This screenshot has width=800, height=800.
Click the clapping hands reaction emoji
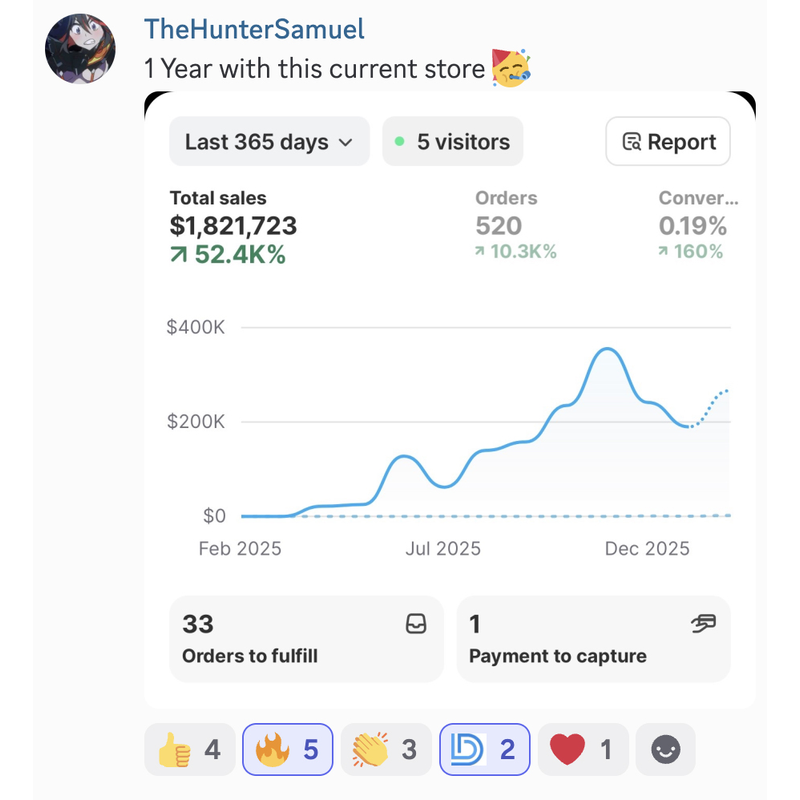tap(369, 749)
